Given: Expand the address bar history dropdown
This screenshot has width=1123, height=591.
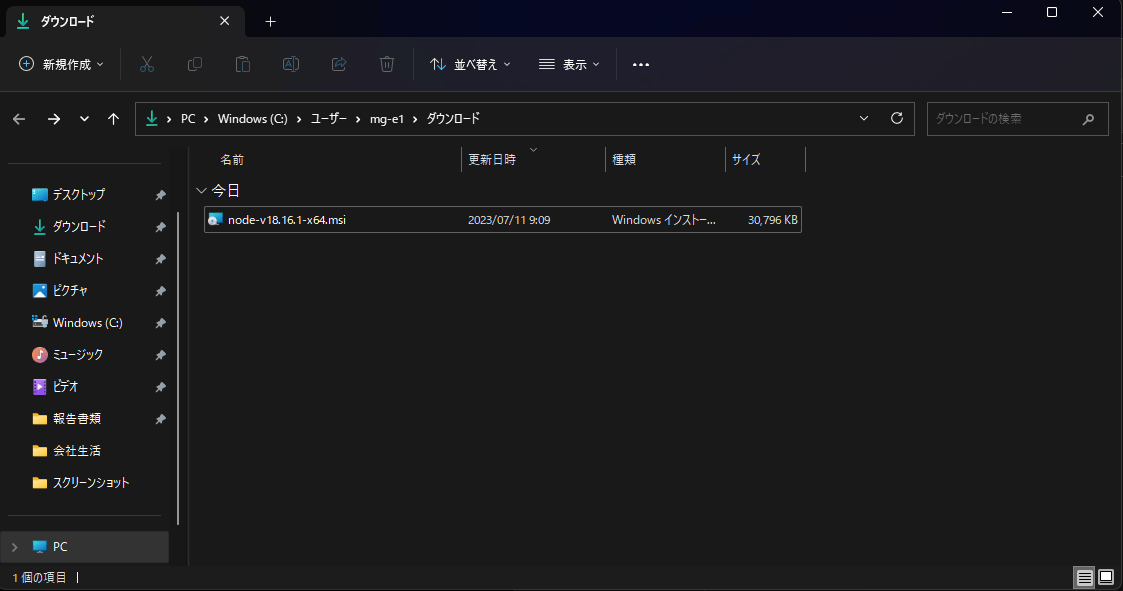Looking at the screenshot, I should click(864, 118).
